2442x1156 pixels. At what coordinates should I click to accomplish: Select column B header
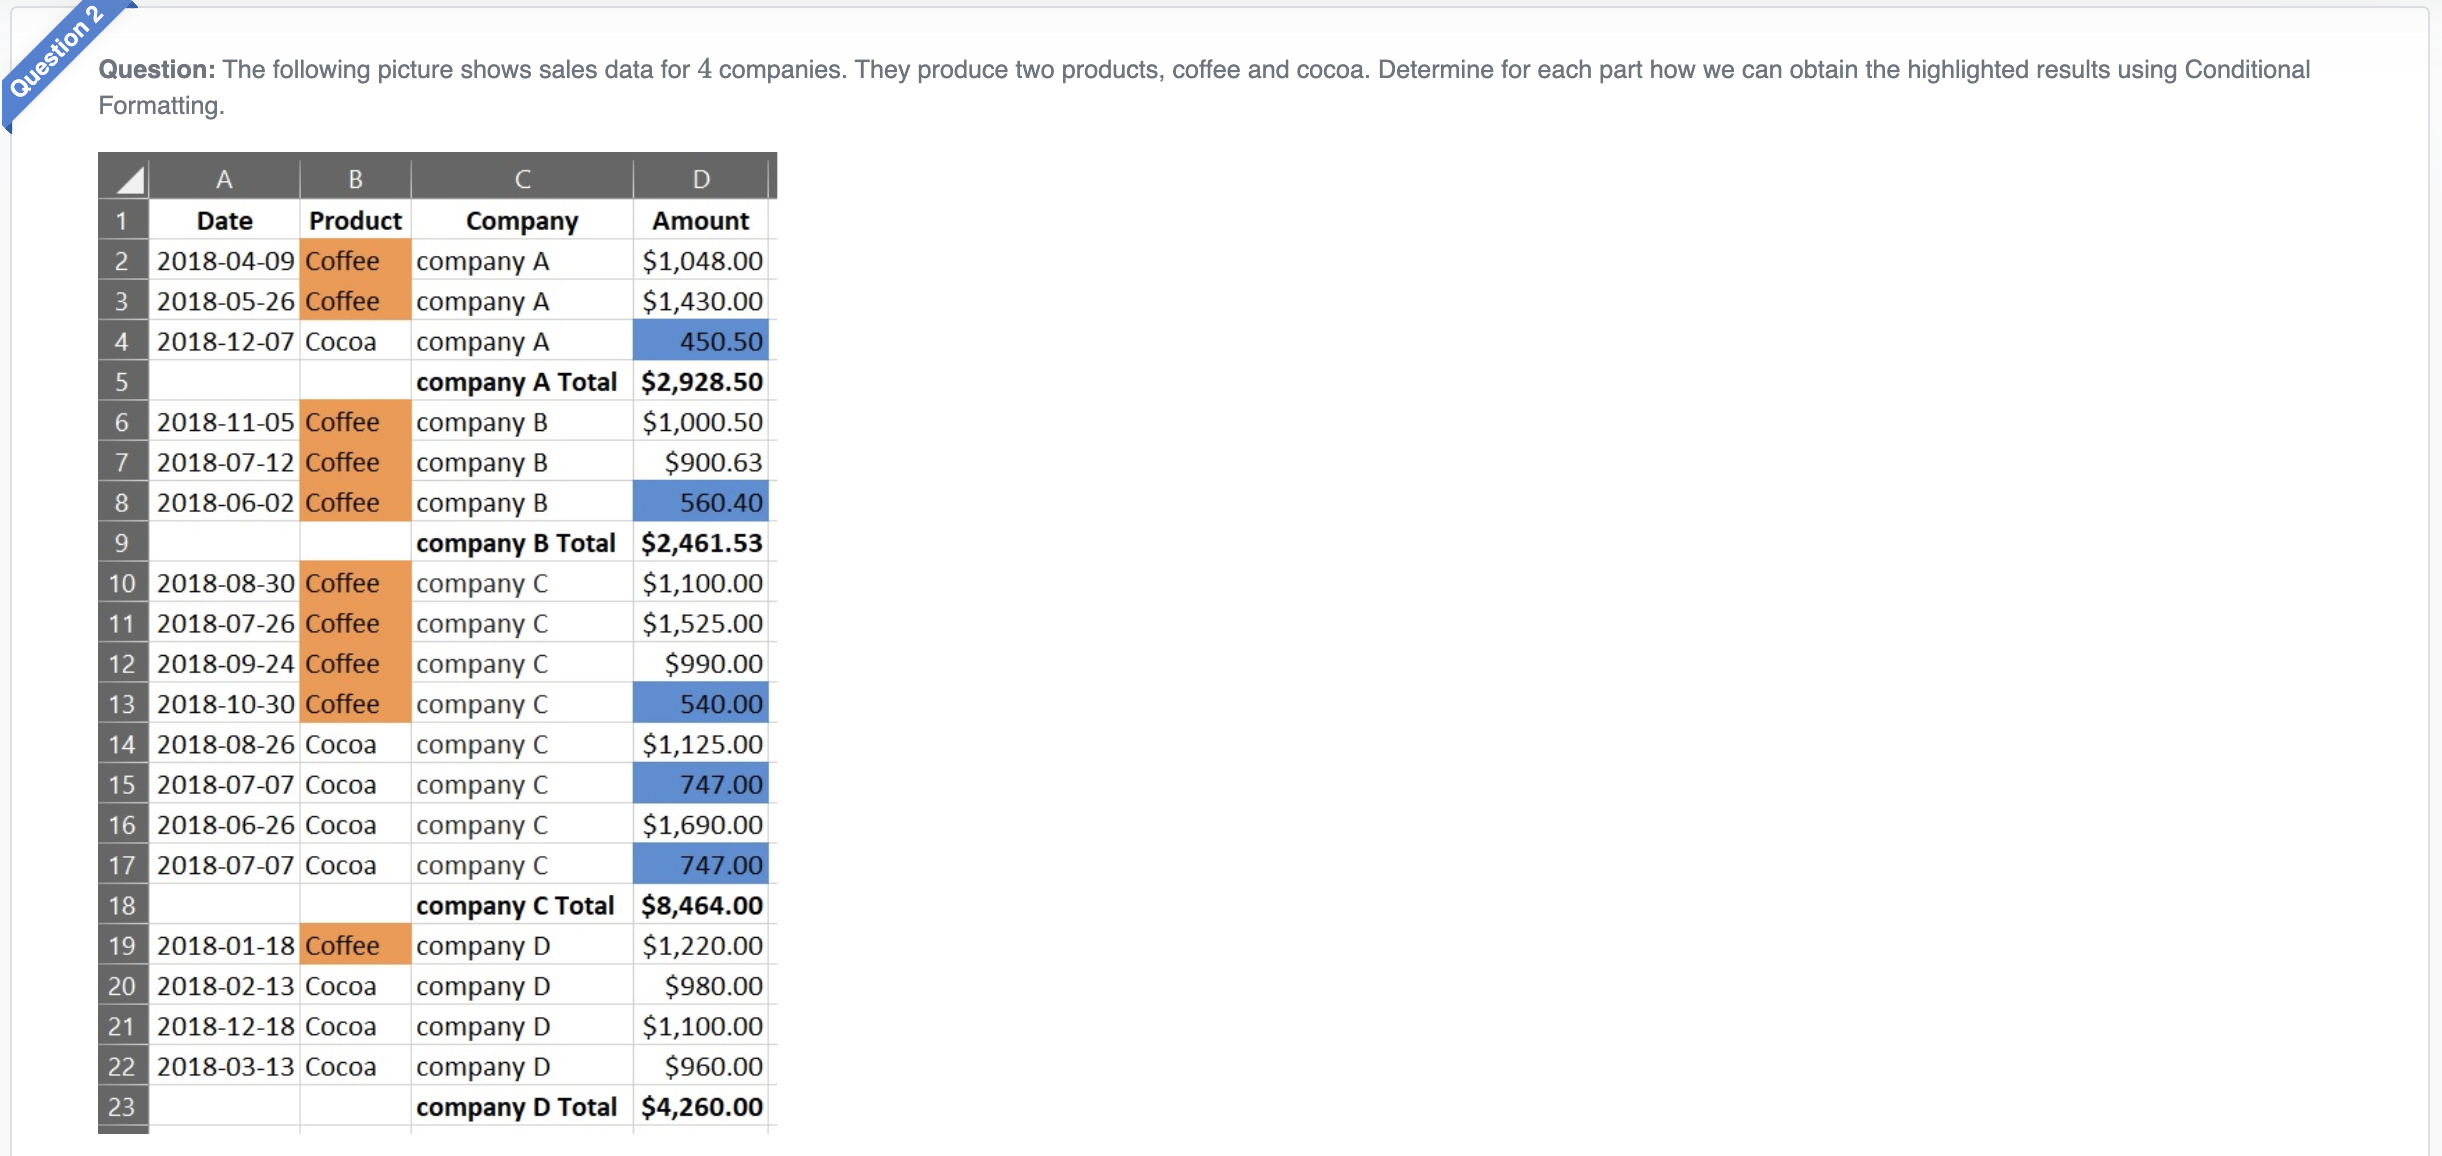pos(355,179)
